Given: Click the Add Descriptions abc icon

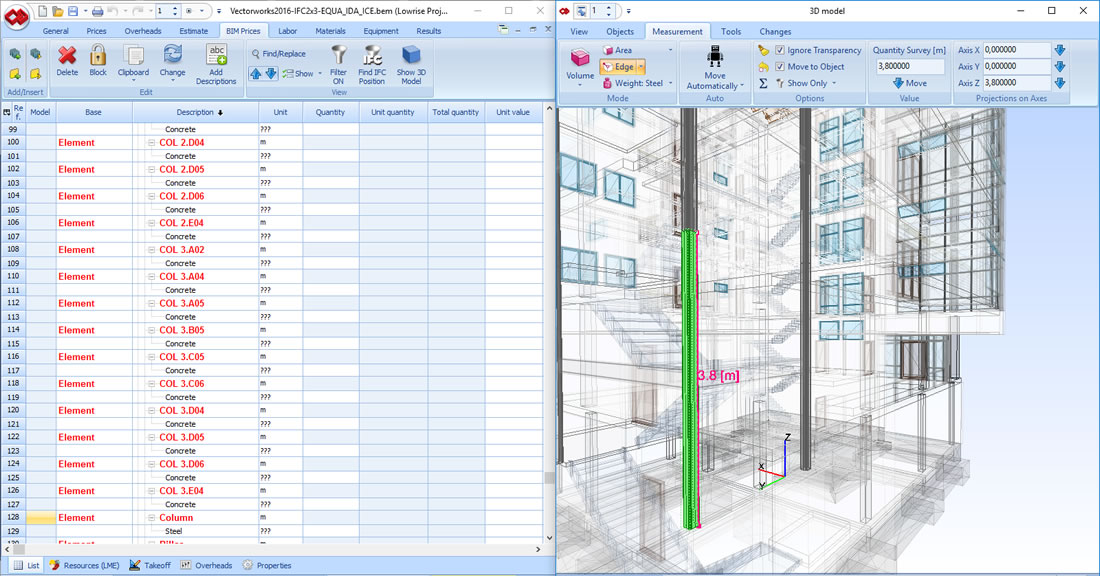Looking at the screenshot, I should (x=216, y=55).
